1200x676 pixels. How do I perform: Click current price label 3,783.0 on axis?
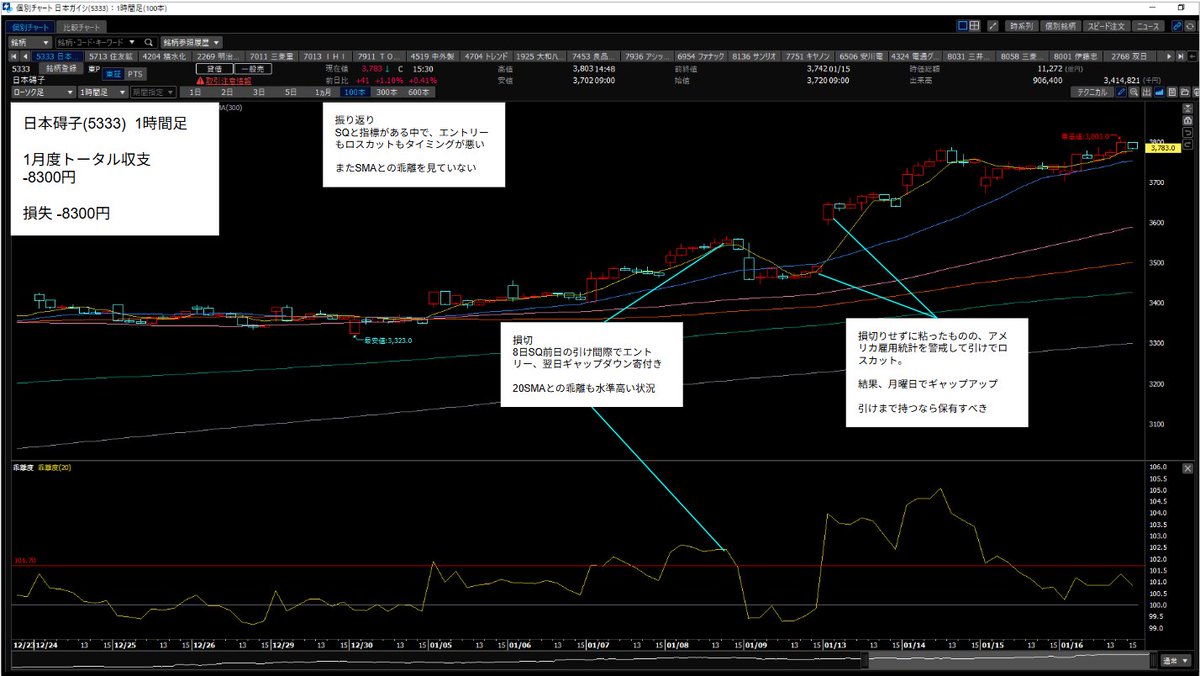click(1164, 149)
